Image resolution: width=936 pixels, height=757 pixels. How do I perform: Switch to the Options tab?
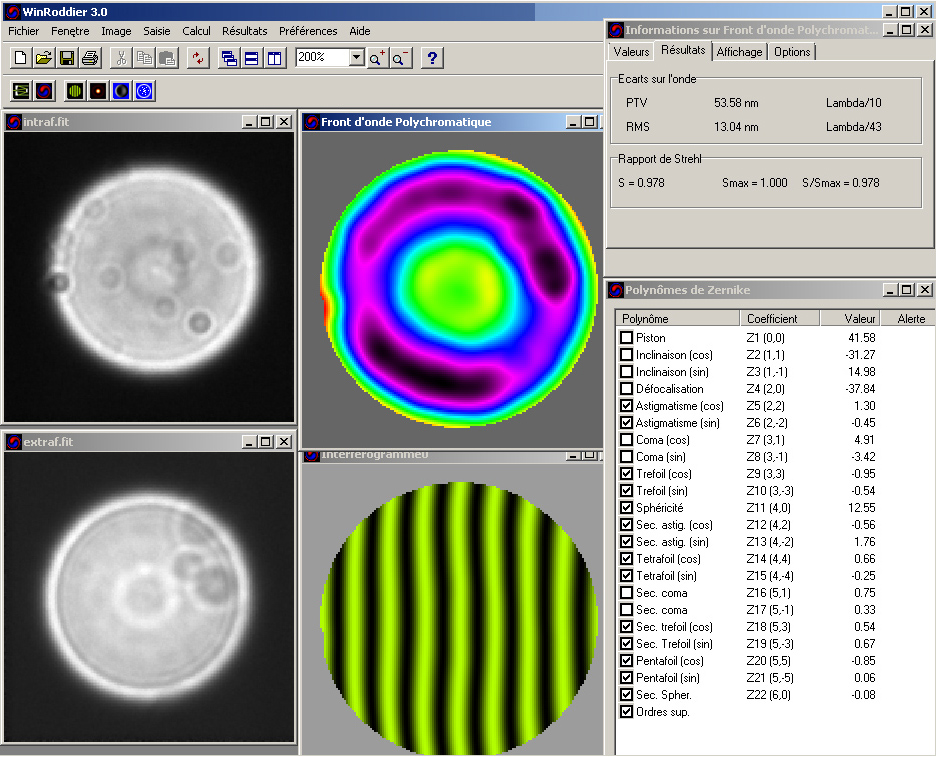coord(792,52)
